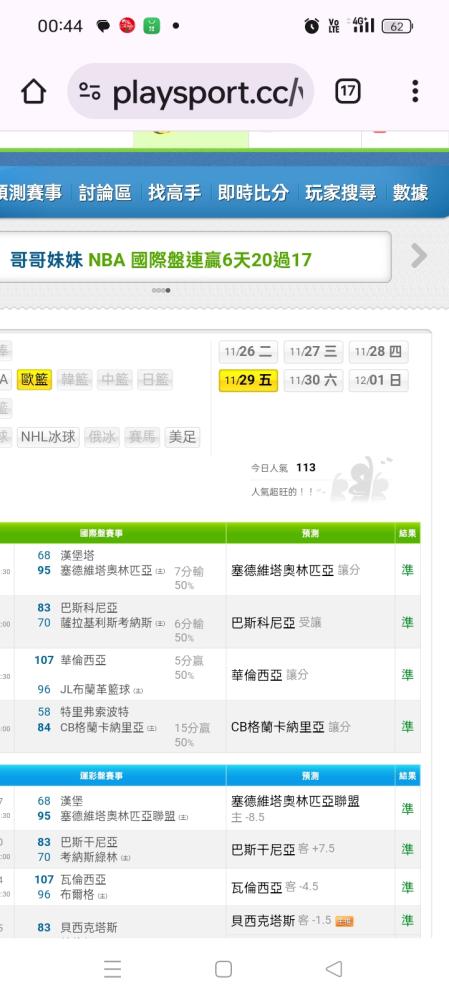Open the 數據 menu

tap(410, 193)
